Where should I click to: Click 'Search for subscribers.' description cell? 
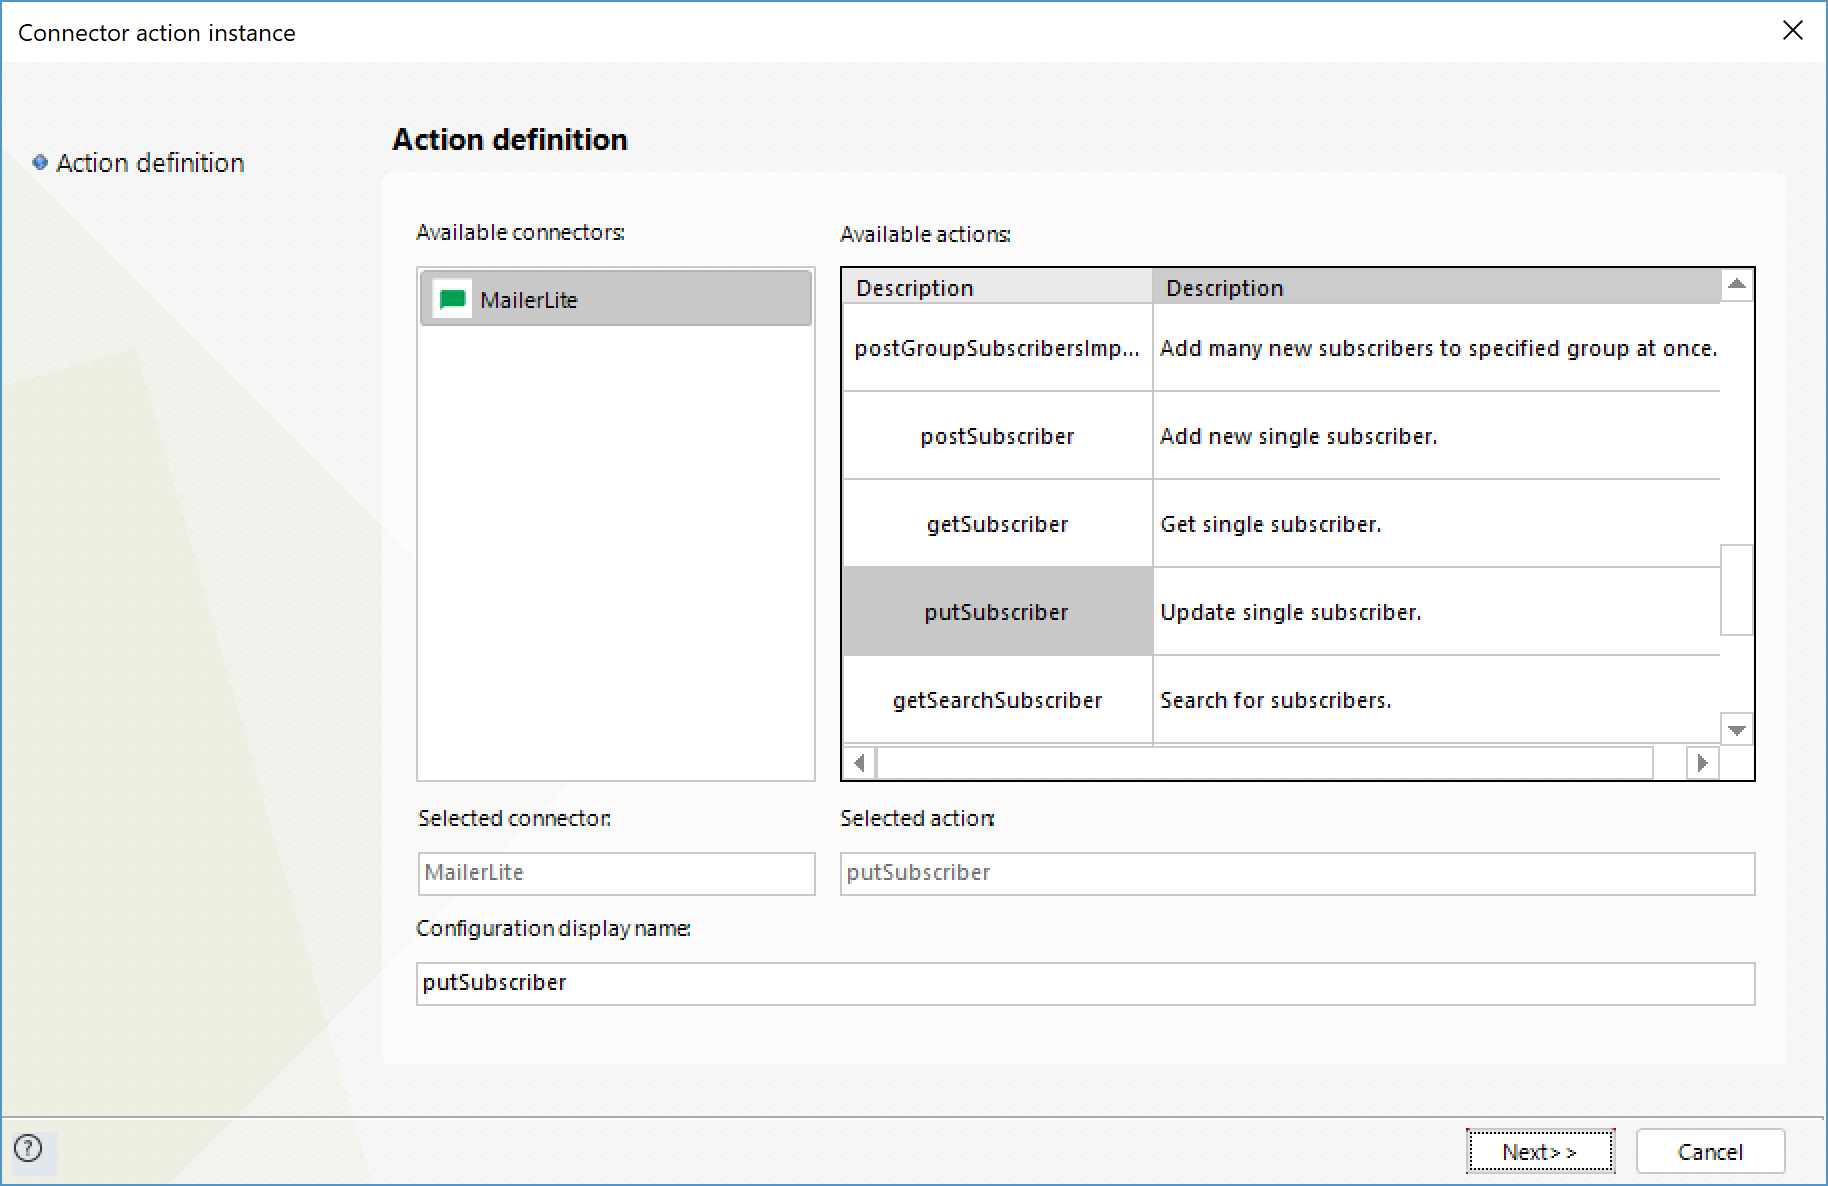click(x=1437, y=700)
